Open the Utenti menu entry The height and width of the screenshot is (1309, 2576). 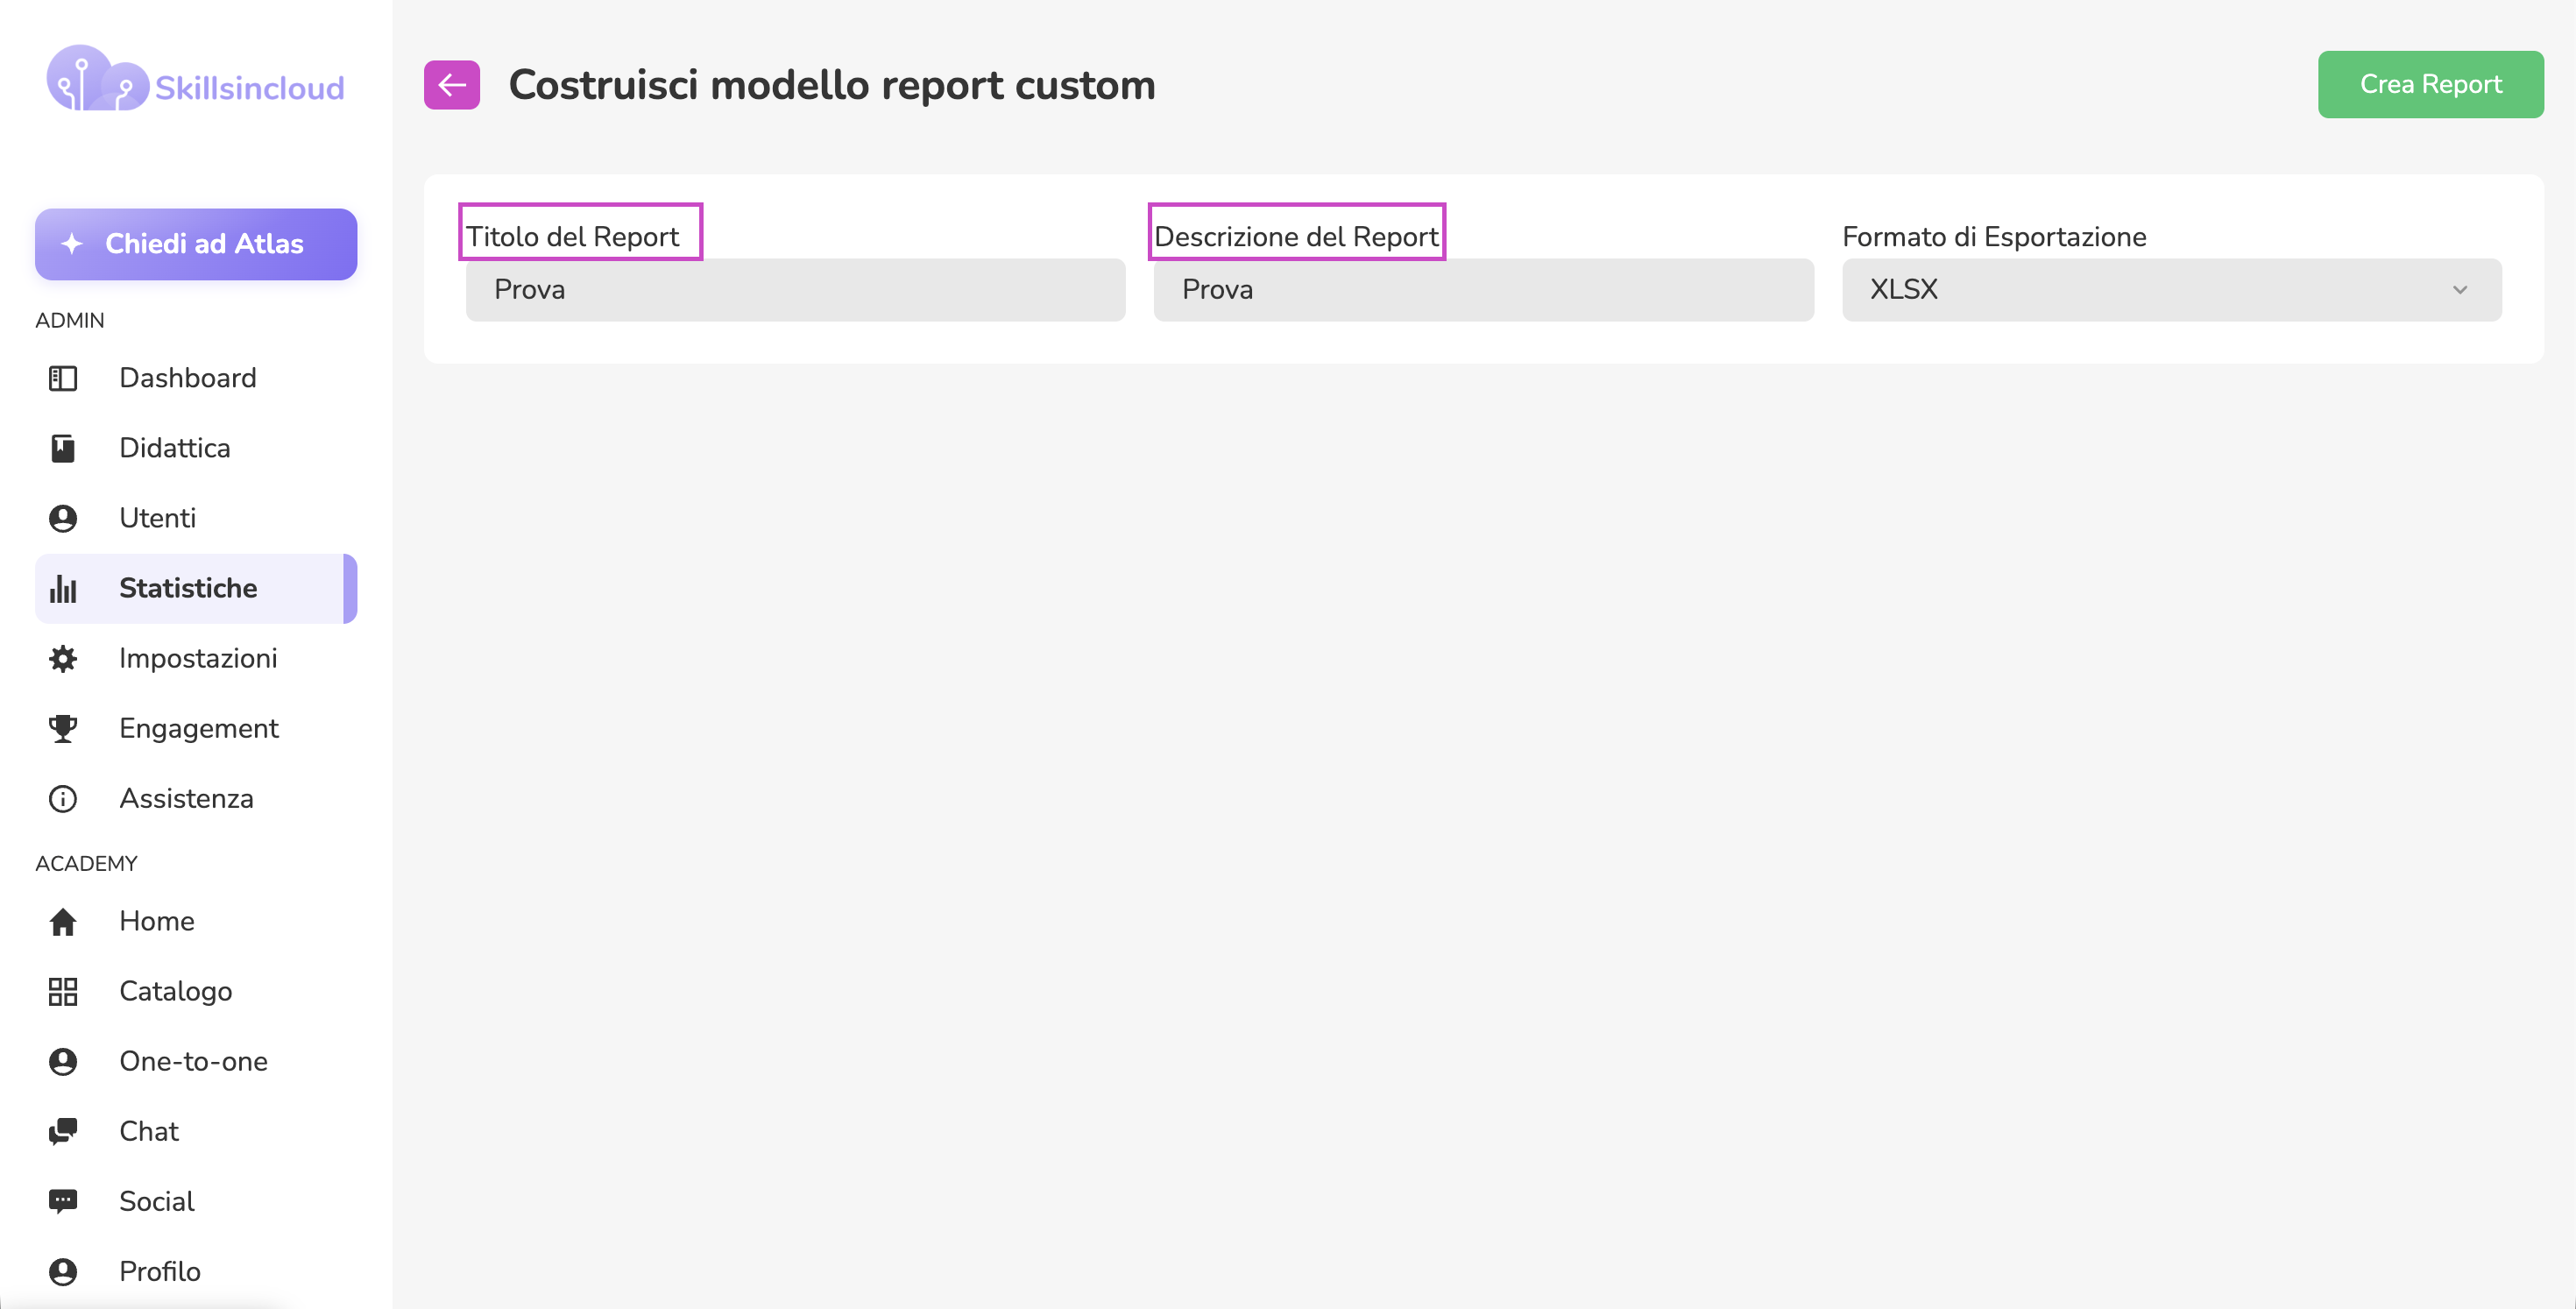tap(196, 518)
